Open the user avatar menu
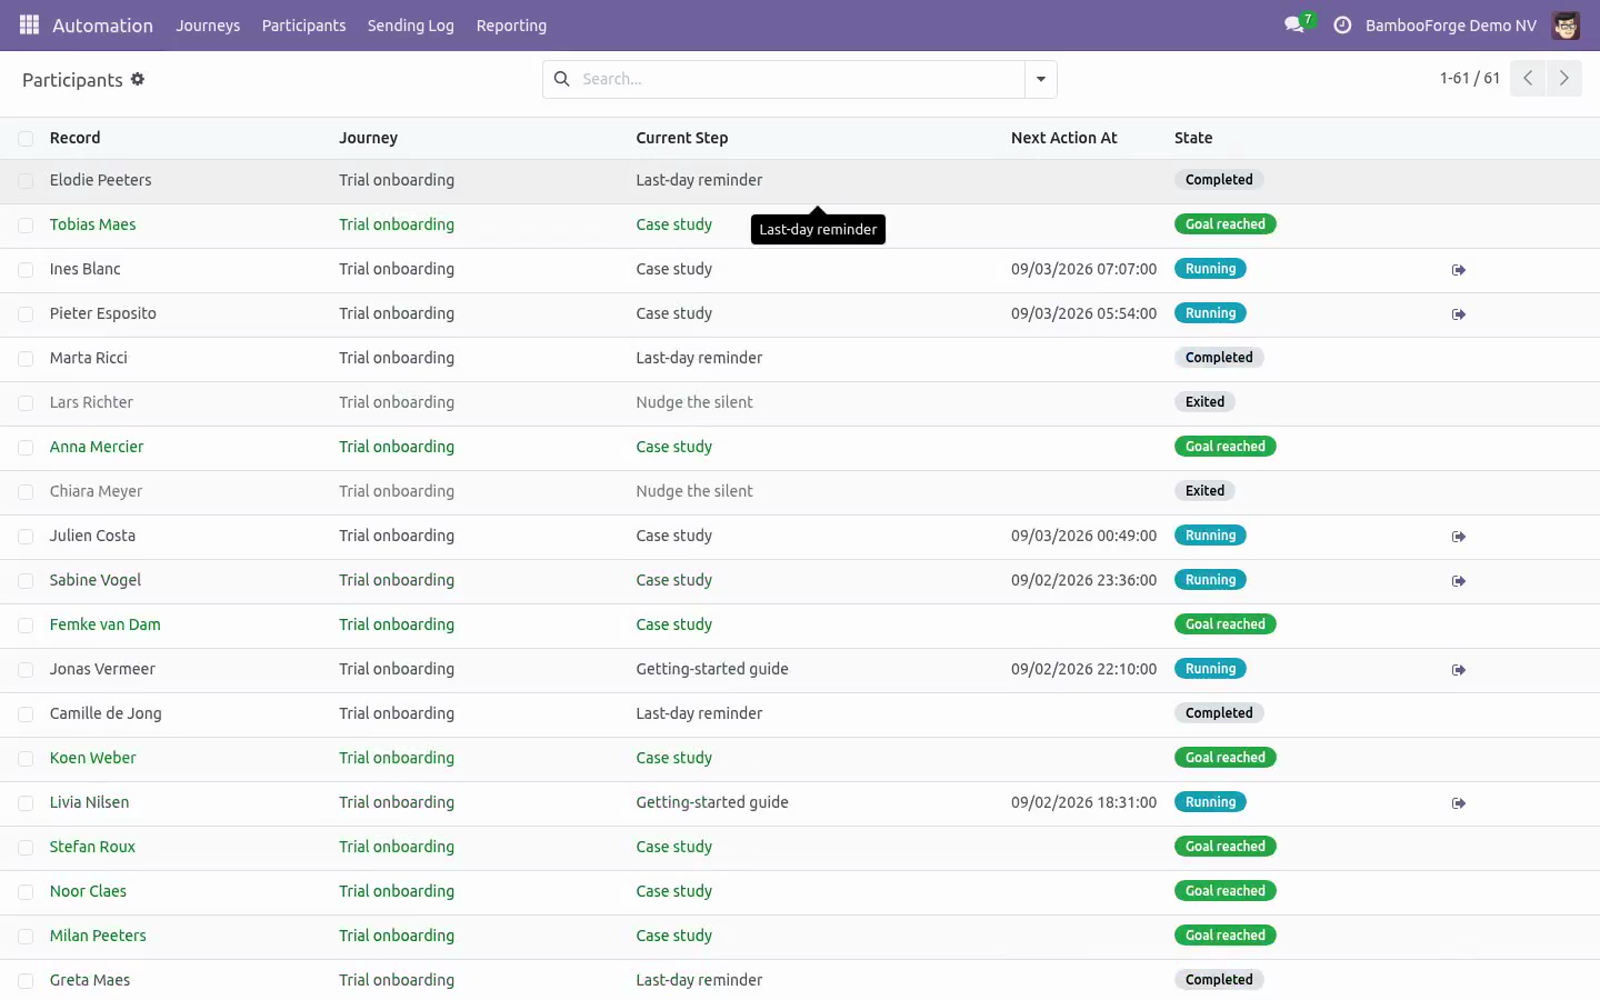 click(1565, 25)
